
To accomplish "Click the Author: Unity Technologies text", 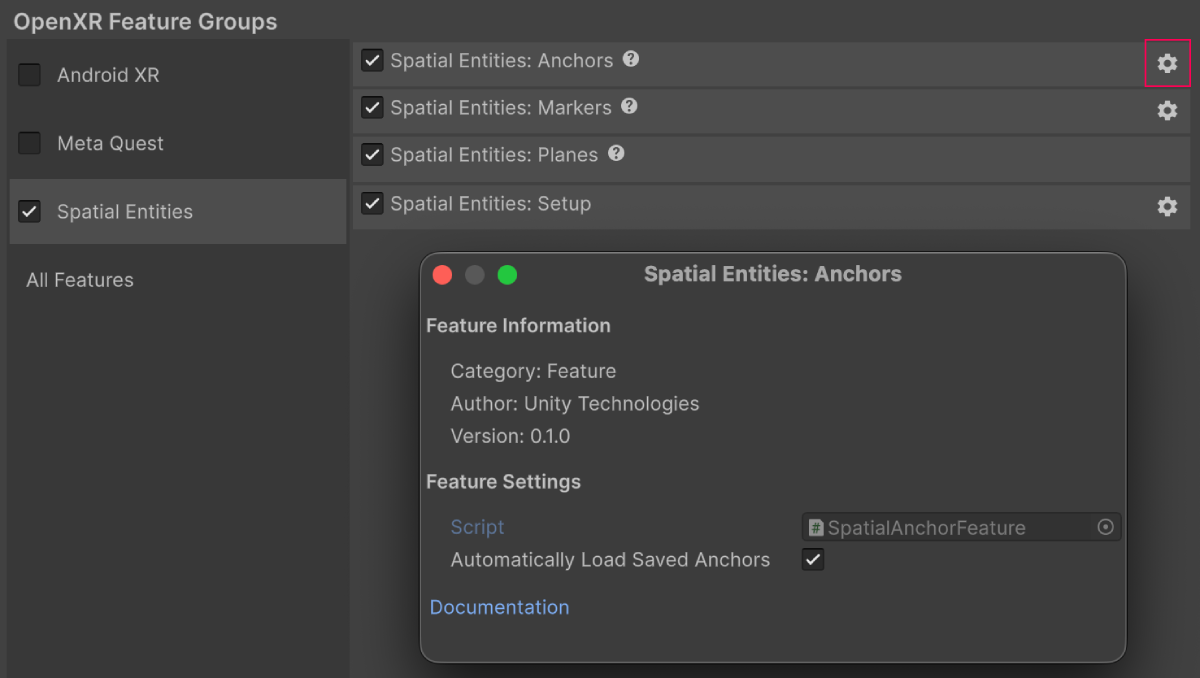I will coord(575,404).
